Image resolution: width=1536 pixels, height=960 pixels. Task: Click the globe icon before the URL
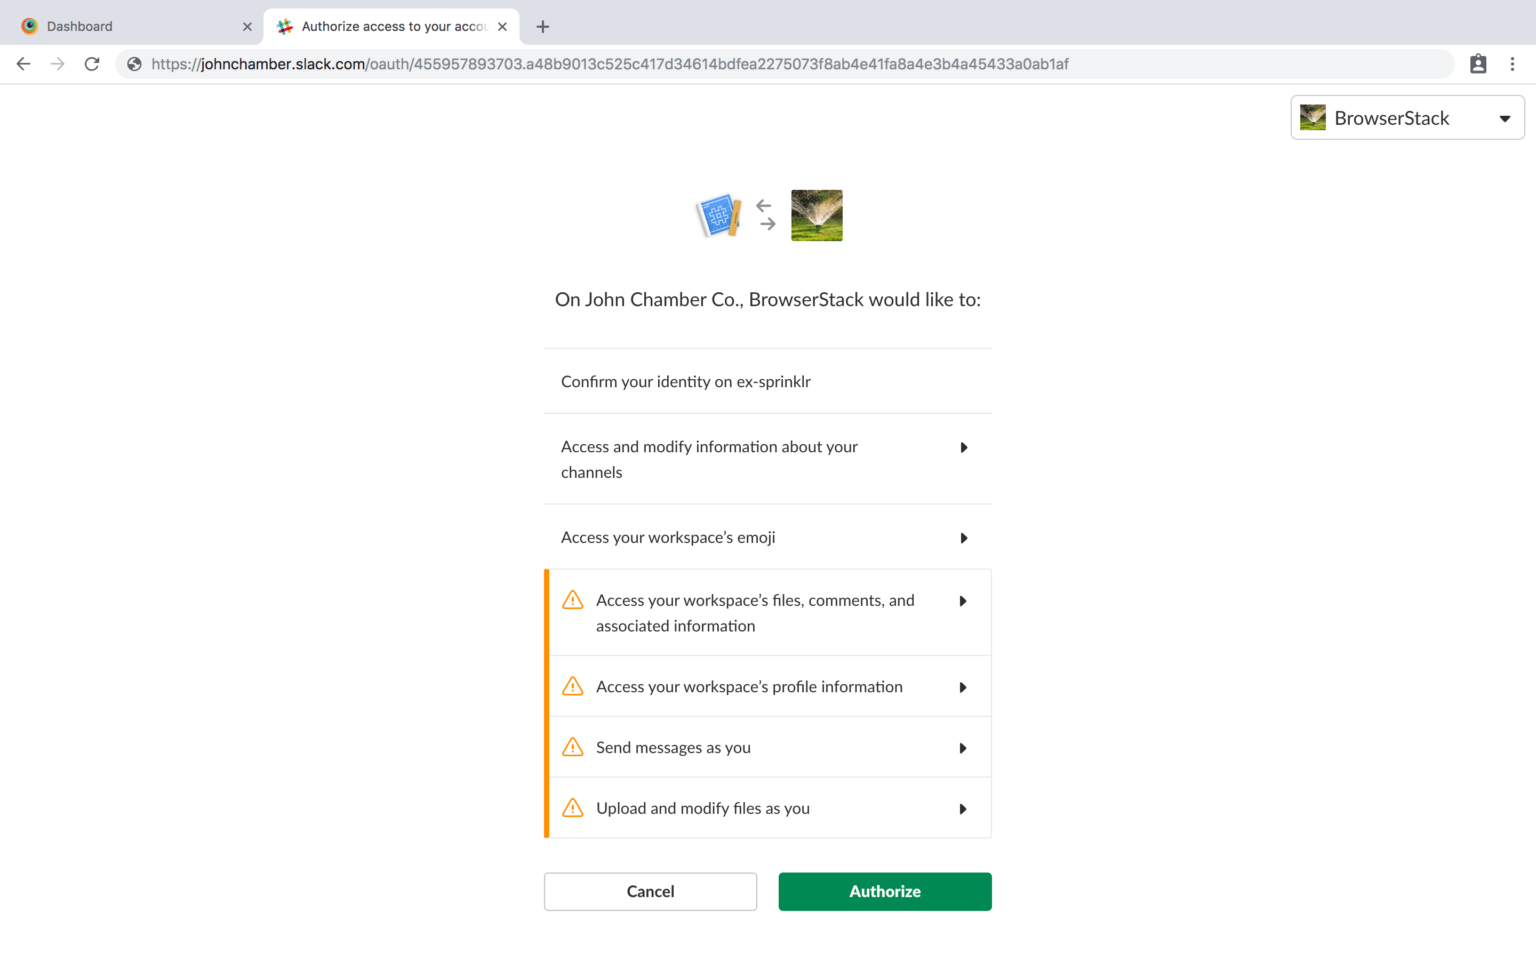[x=133, y=63]
